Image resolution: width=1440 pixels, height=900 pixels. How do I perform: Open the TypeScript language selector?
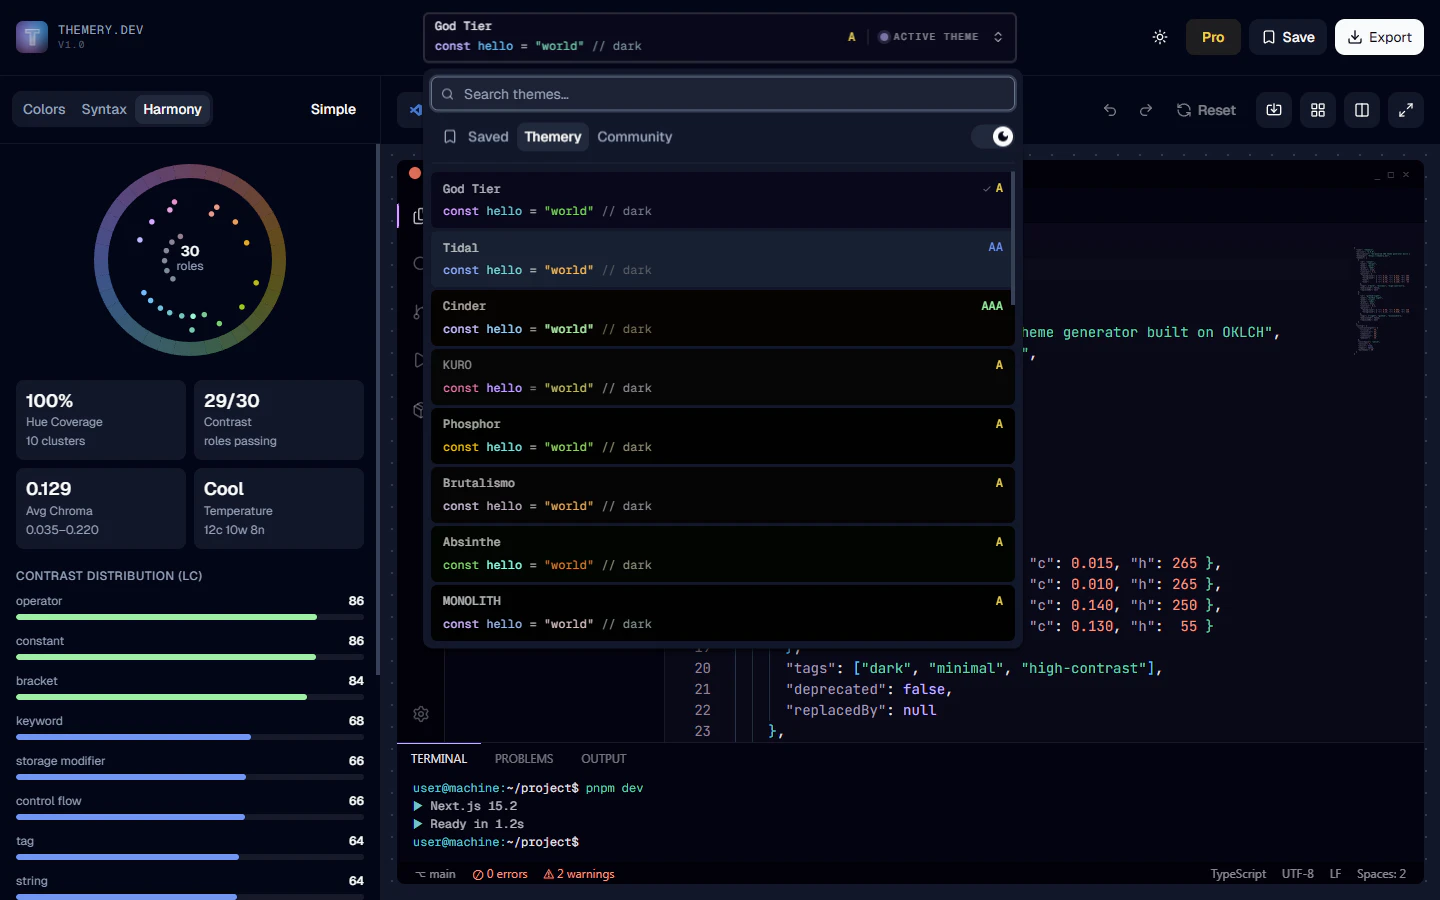1238,874
